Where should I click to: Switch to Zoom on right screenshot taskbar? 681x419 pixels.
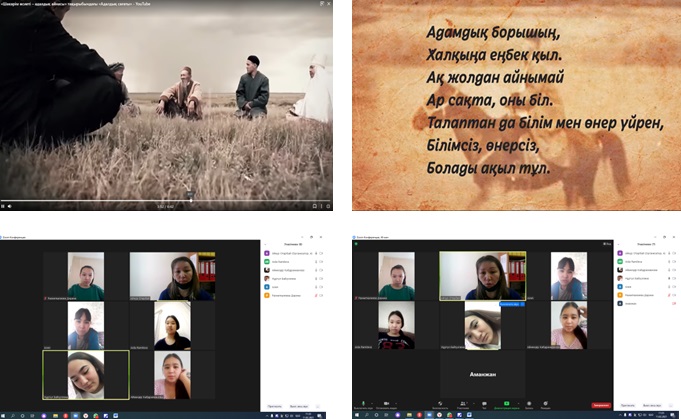[429, 415]
